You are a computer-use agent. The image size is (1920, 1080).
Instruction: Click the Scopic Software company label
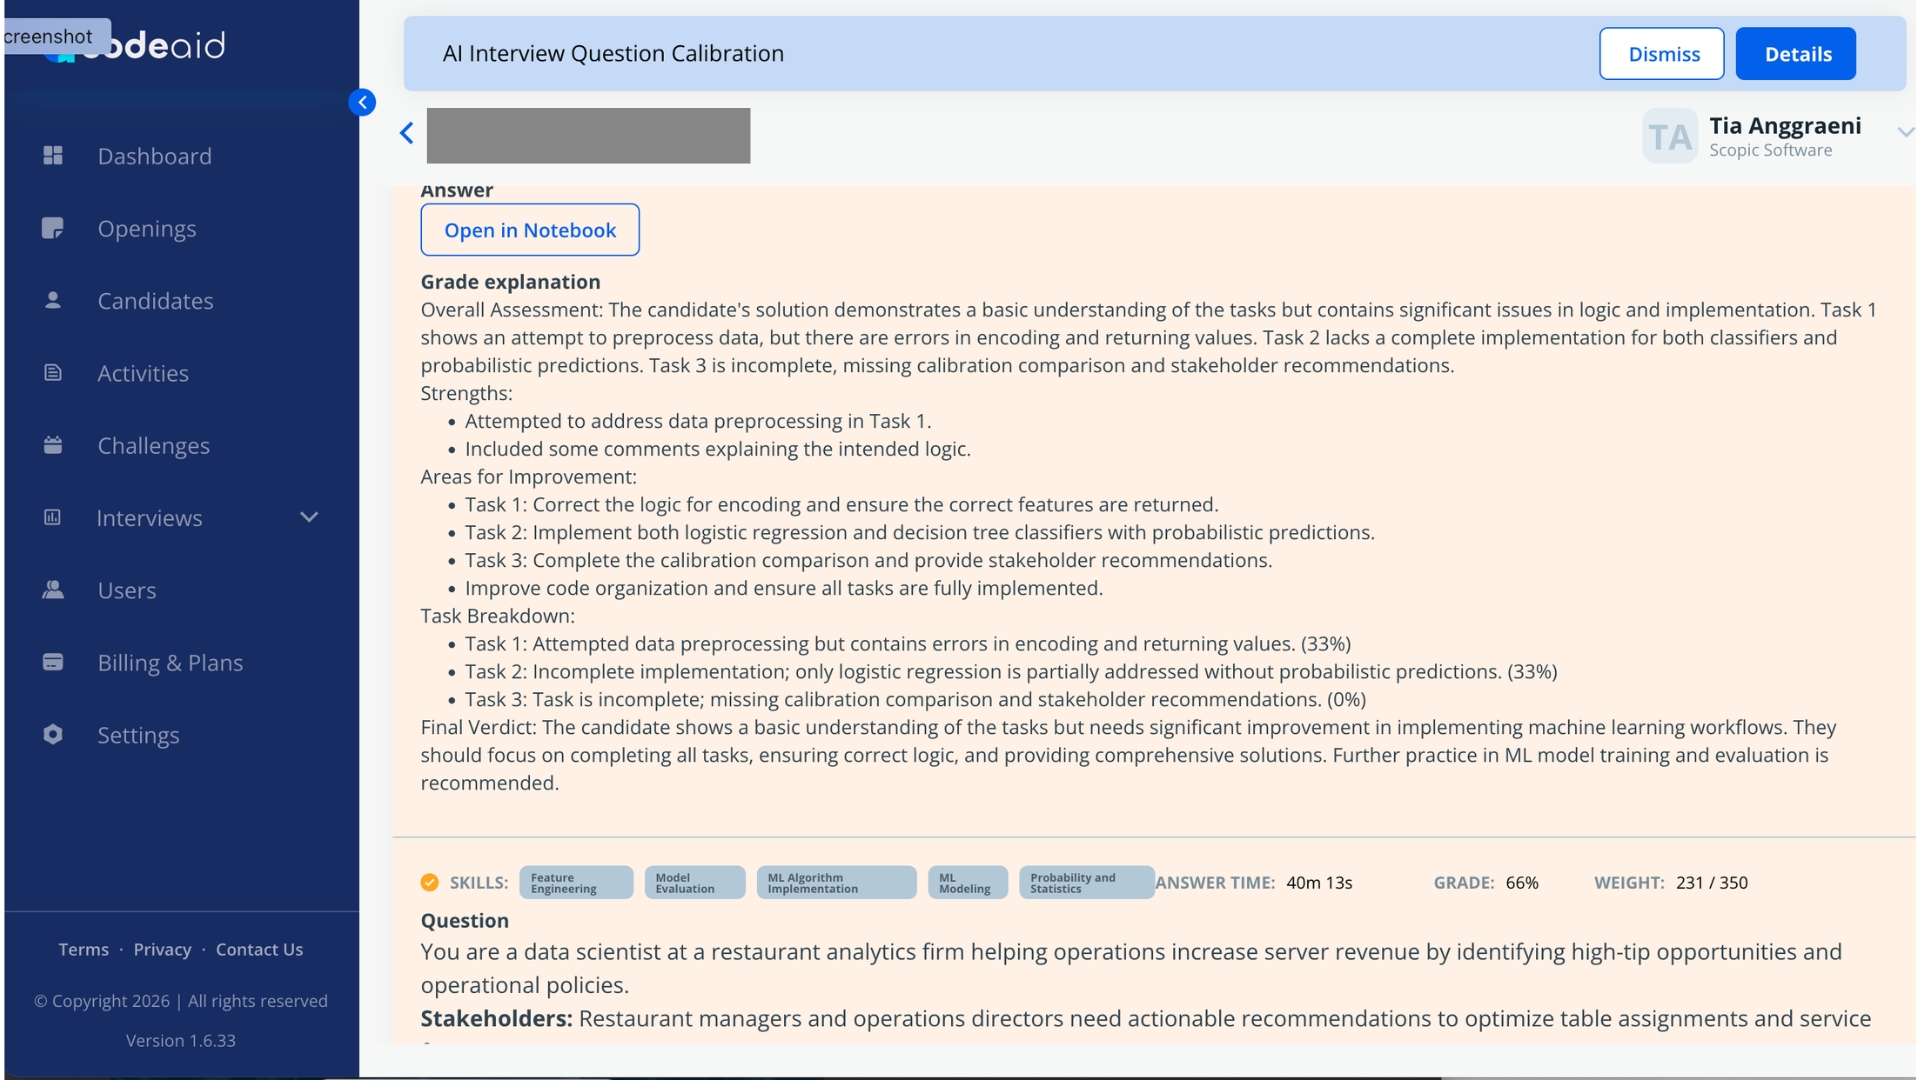1771,150
